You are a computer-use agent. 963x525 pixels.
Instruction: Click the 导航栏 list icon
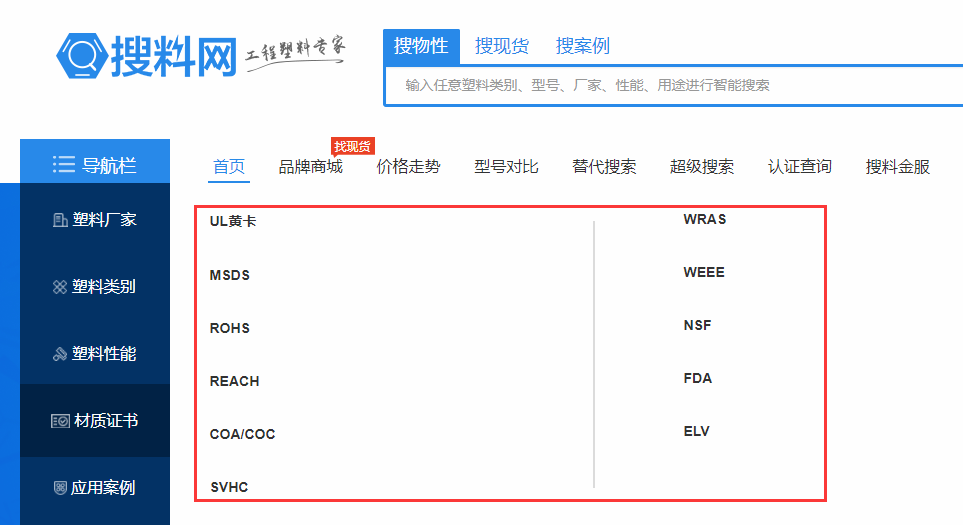(x=64, y=165)
